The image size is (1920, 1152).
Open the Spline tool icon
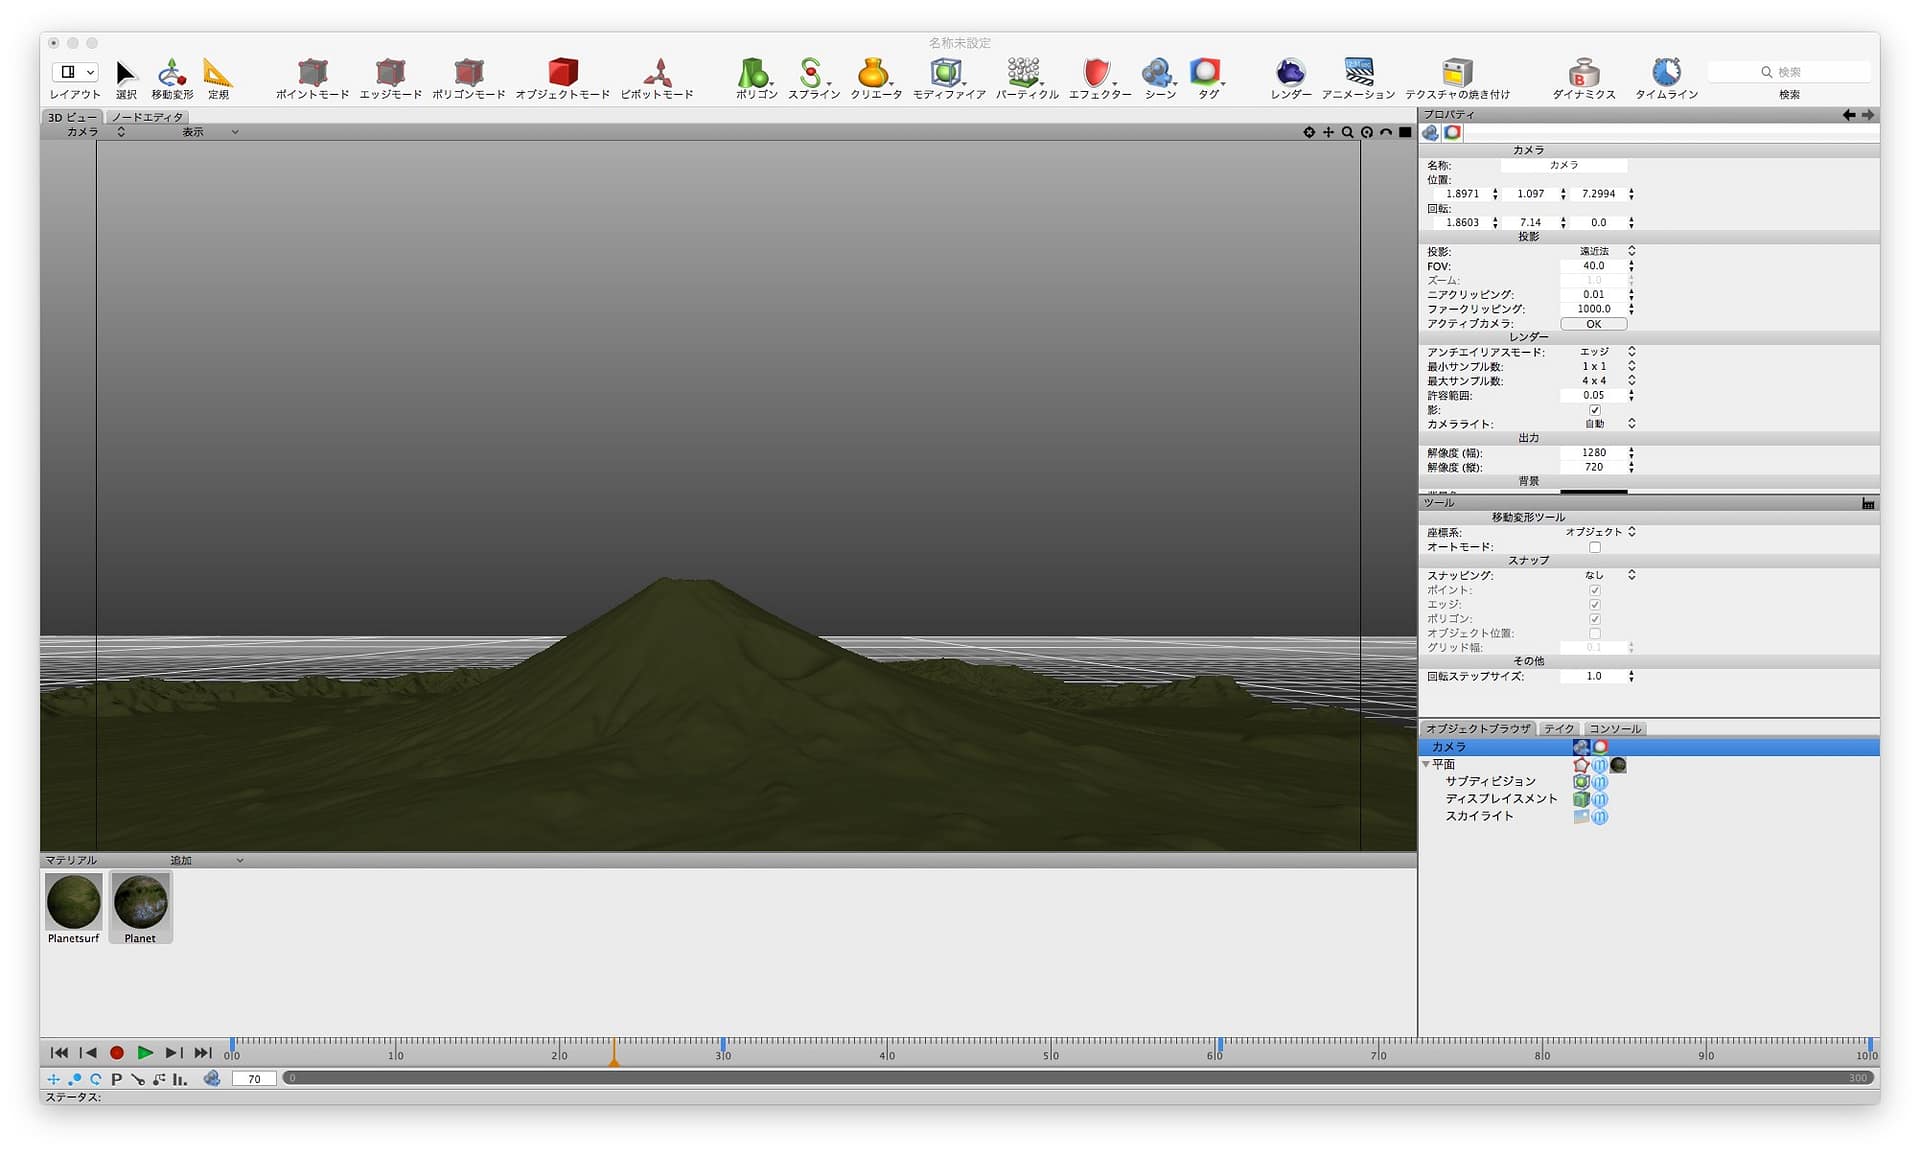[x=811, y=73]
